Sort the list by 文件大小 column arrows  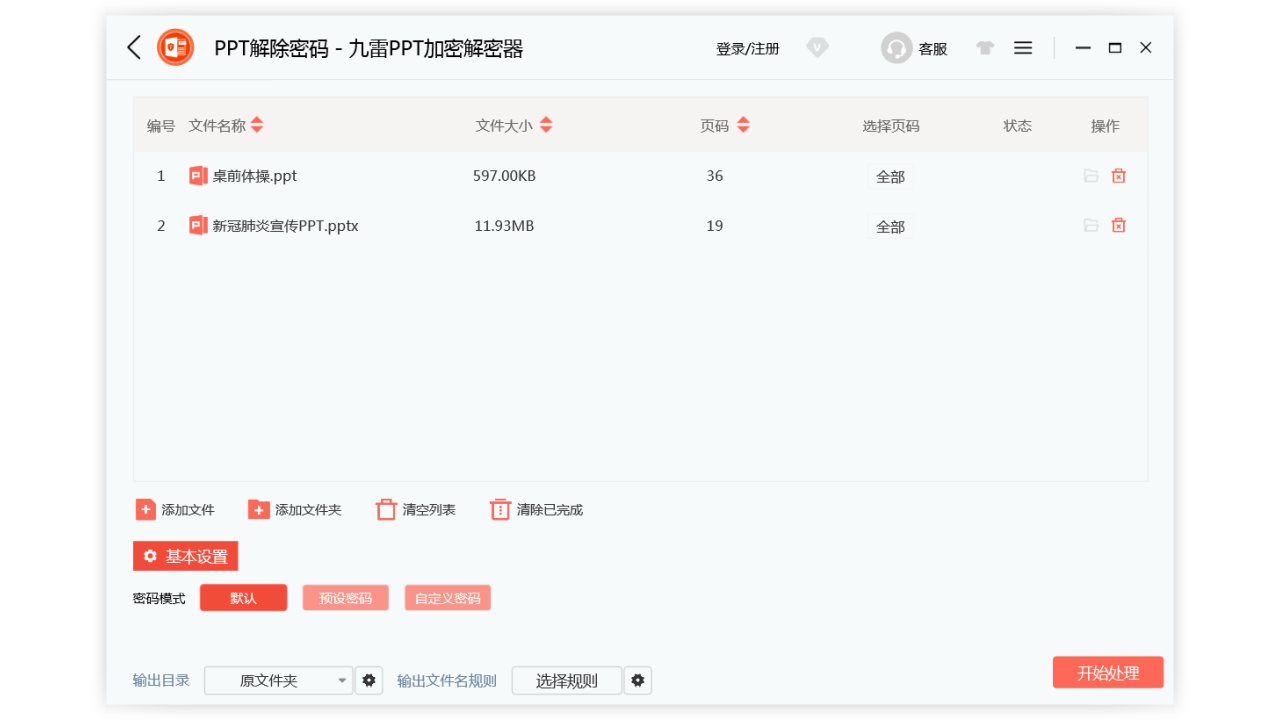(546, 125)
